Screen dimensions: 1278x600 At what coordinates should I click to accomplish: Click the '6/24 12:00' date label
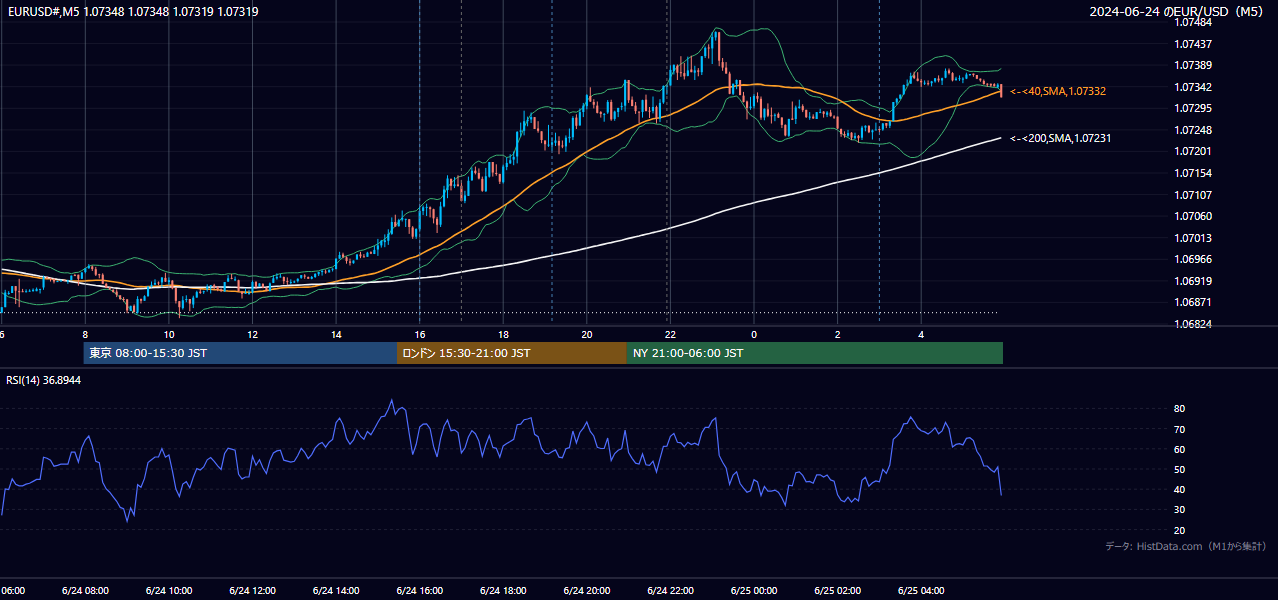(x=252, y=591)
